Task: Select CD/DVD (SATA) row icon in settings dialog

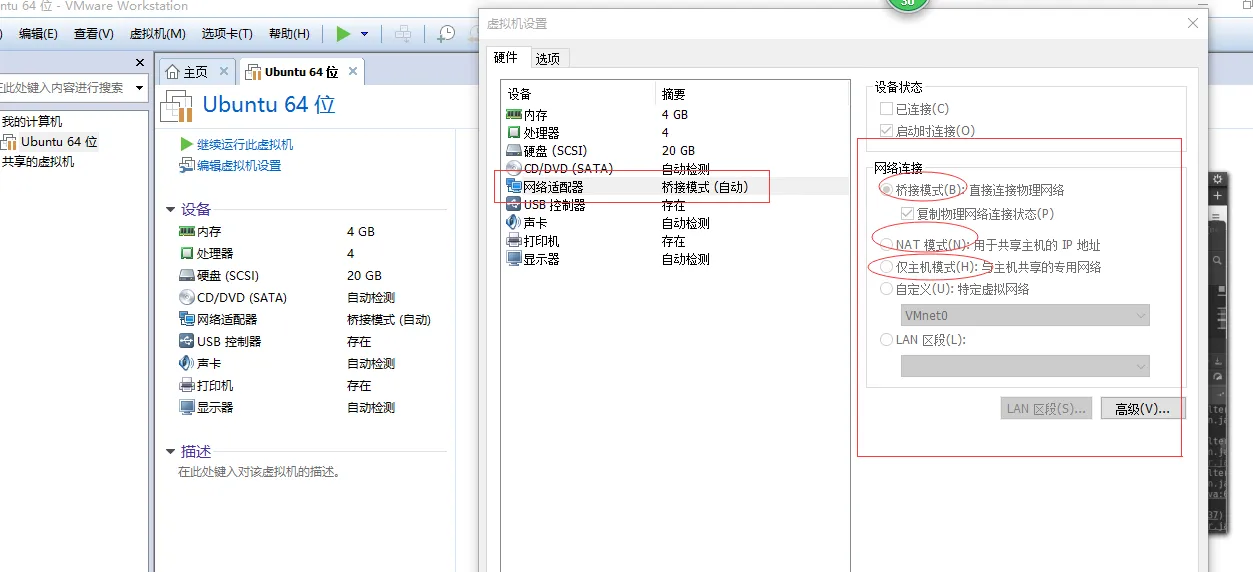Action: (x=514, y=169)
